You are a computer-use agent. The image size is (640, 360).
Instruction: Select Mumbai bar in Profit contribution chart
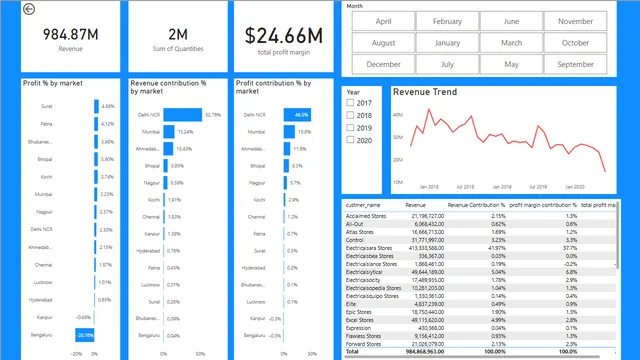(x=289, y=132)
